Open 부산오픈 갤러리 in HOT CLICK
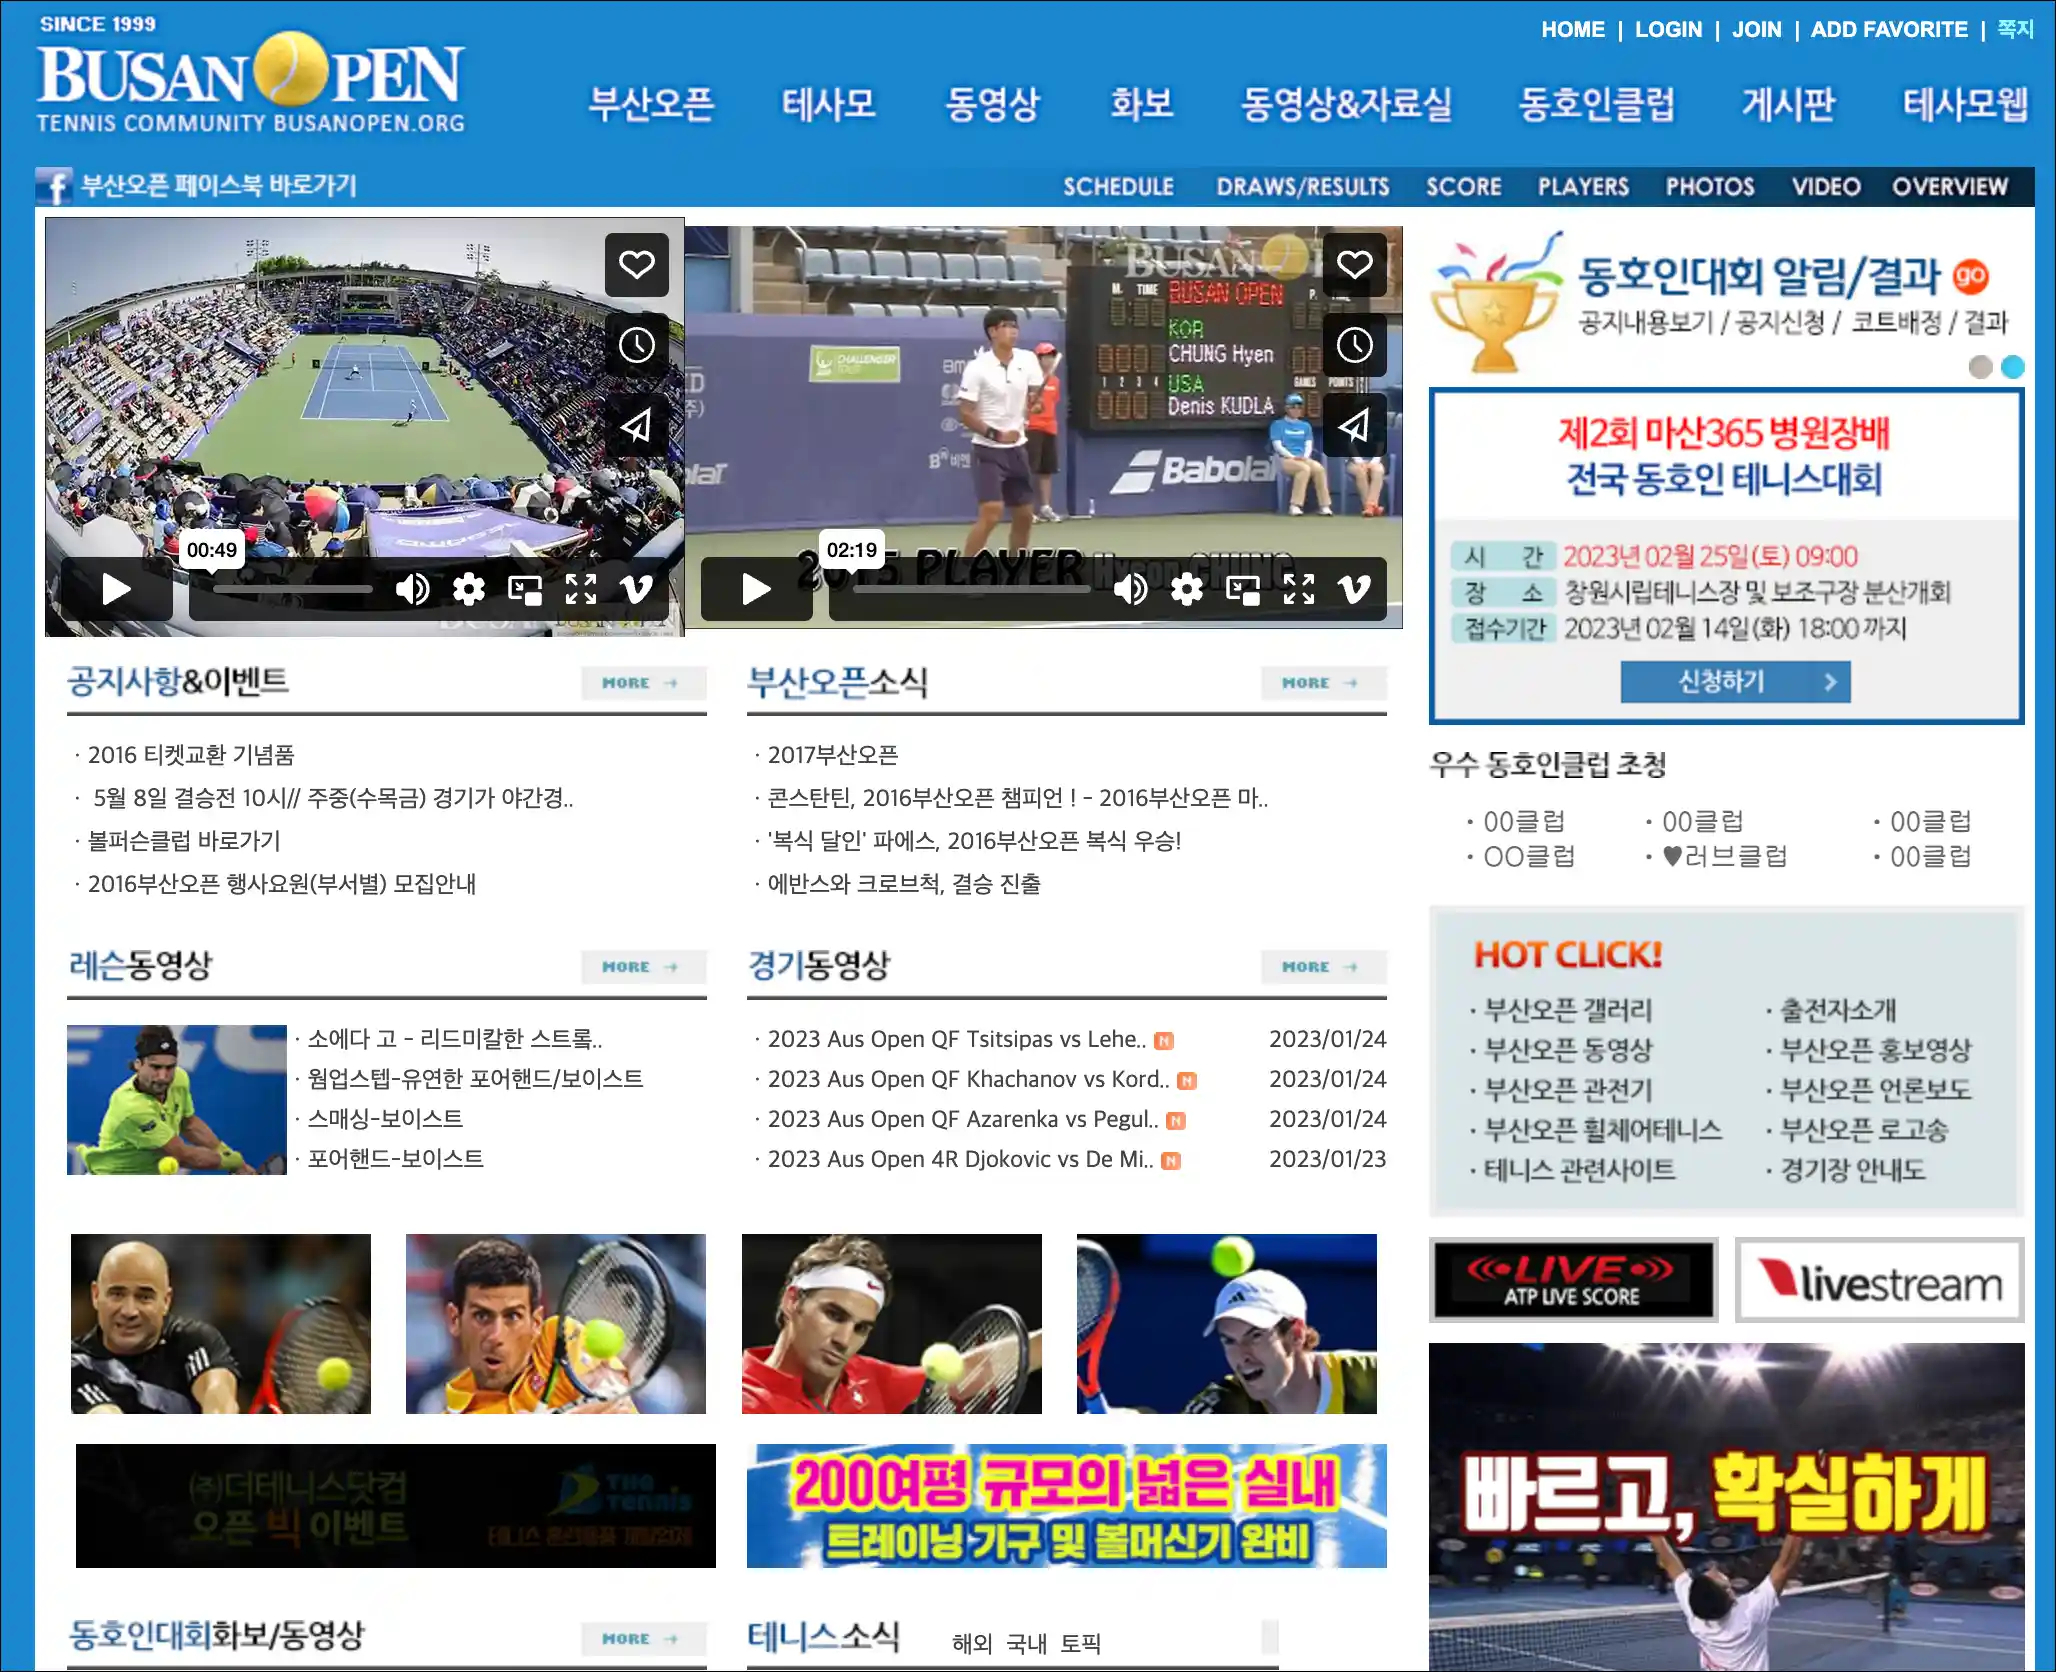This screenshot has width=2056, height=1672. pos(1568,1011)
